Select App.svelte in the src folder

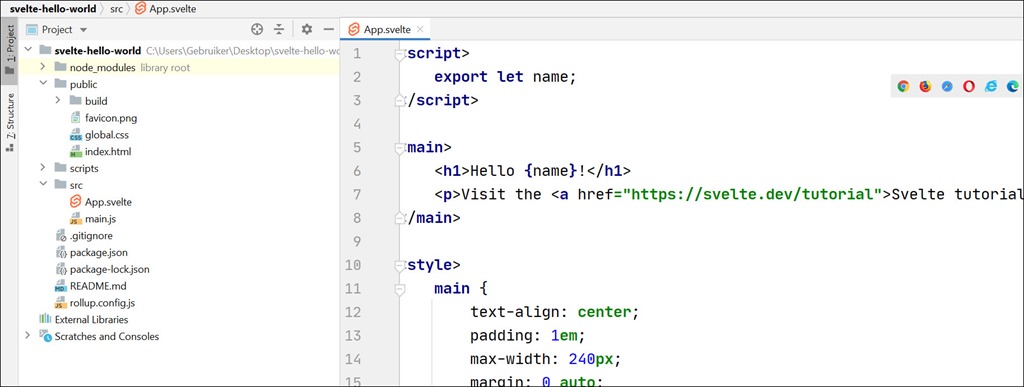(108, 202)
